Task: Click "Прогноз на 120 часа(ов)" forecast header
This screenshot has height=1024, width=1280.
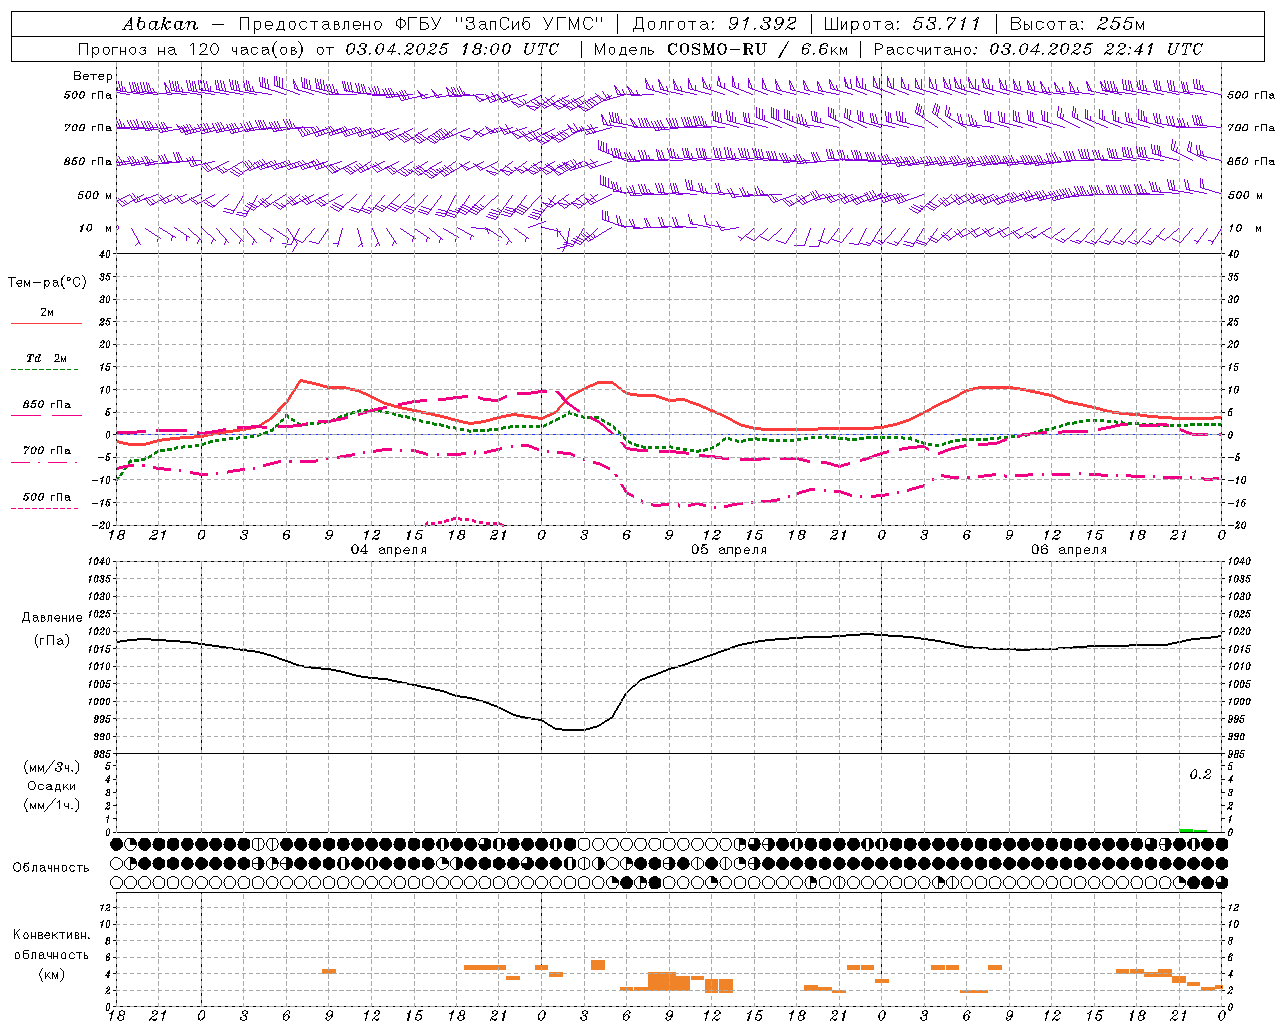Action: (193, 49)
